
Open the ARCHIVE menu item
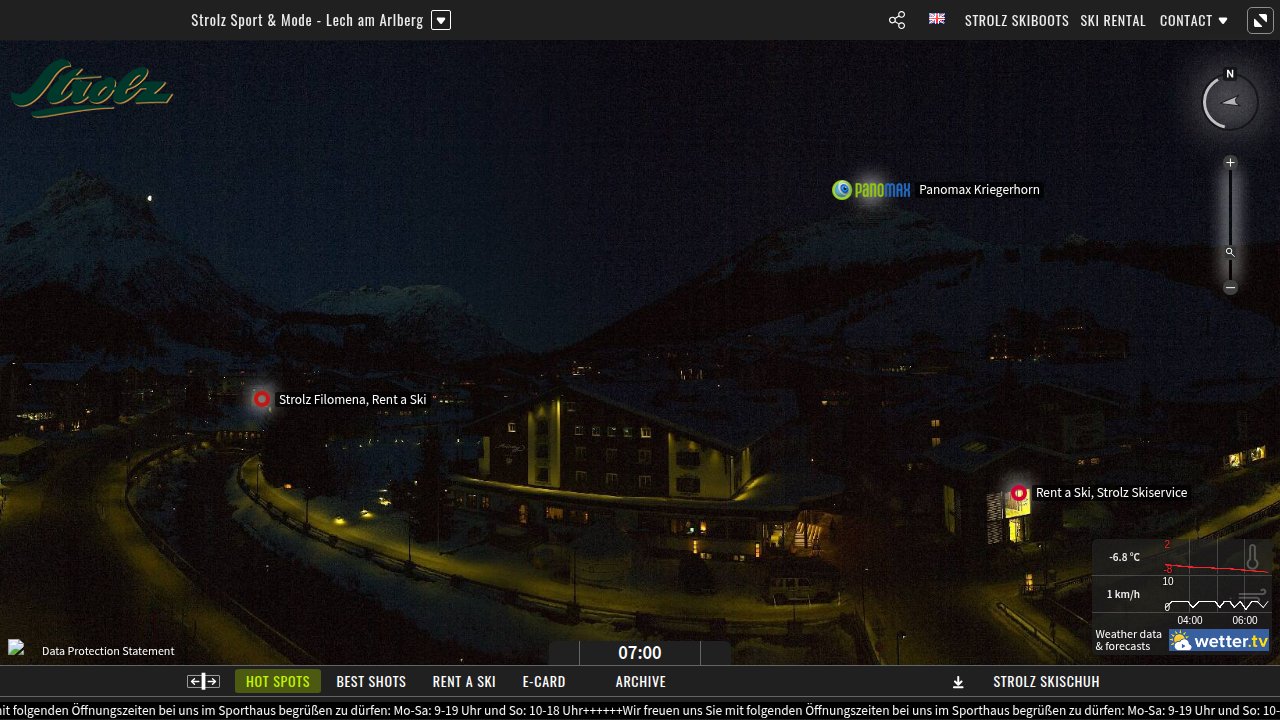point(641,682)
